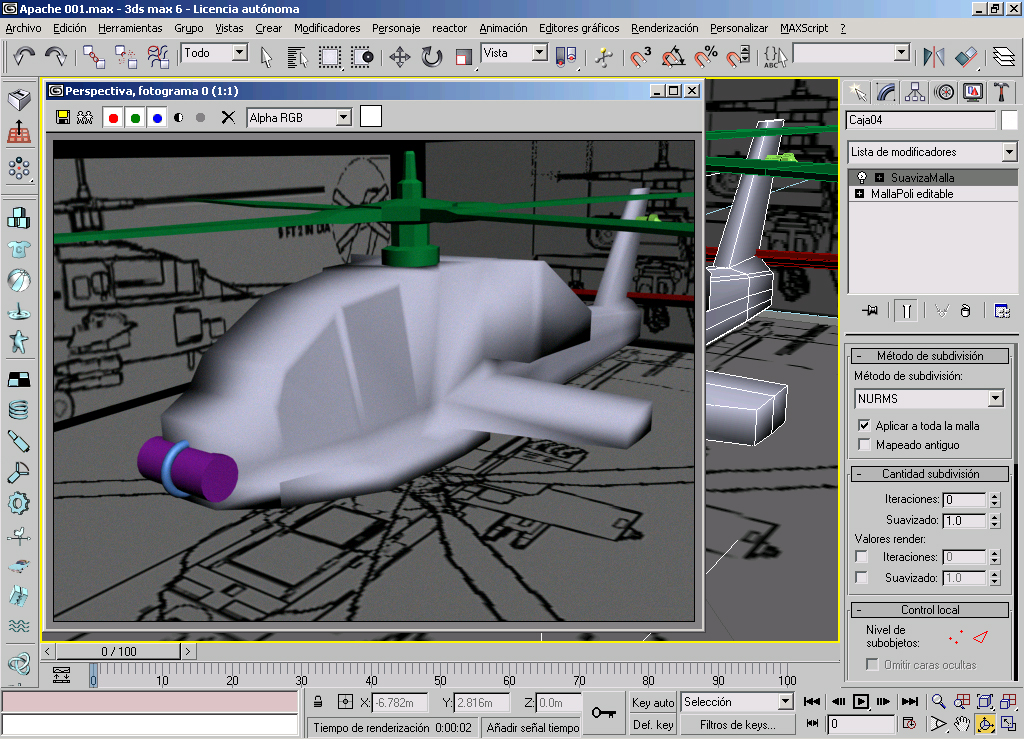Image resolution: width=1024 pixels, height=739 pixels.
Task: Click the Redo arrow icon
Action: pyautogui.click(x=56, y=56)
